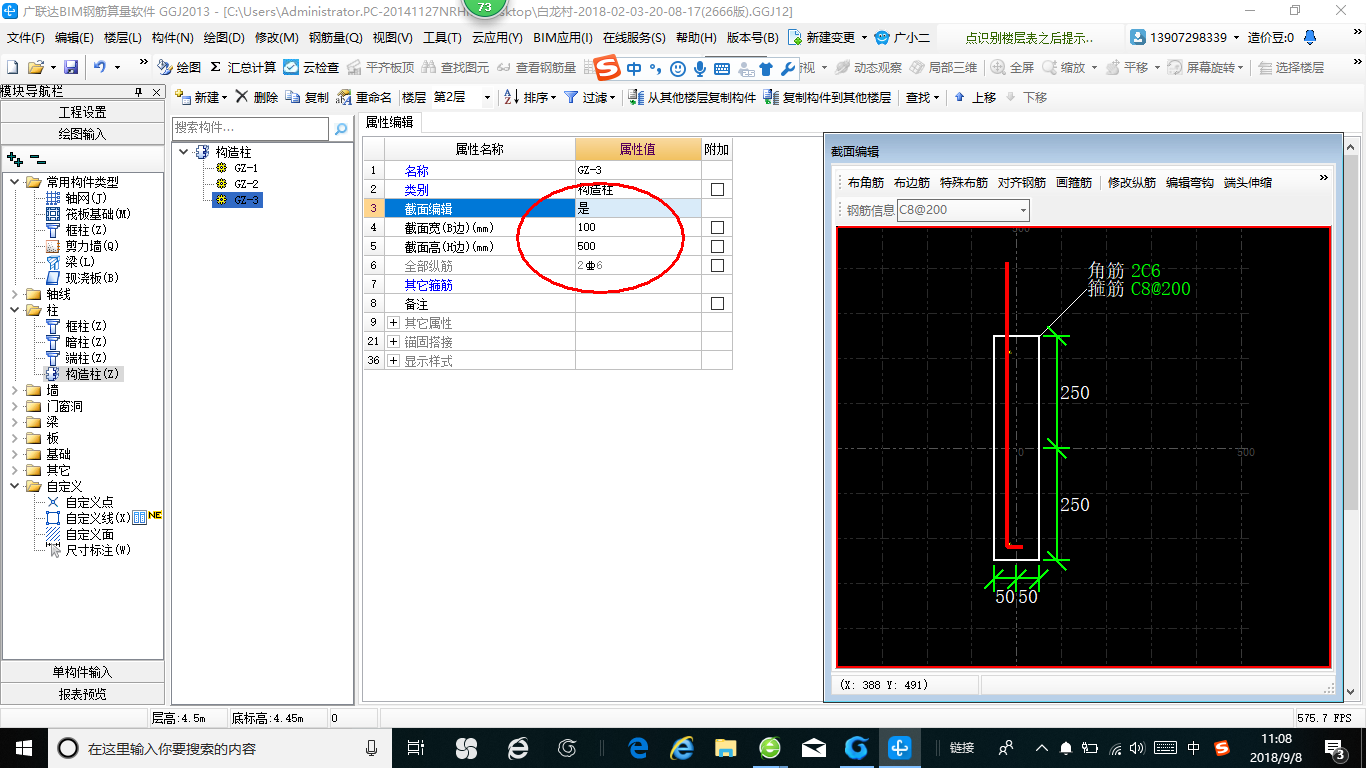Click the Sogou wrench settings icon
Screen dimensions: 1366x768
click(x=788, y=68)
